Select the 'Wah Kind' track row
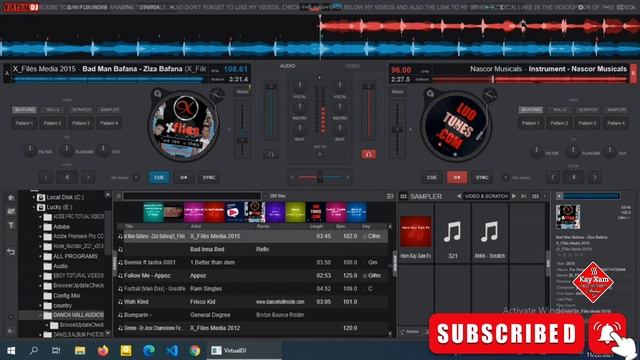 point(252,302)
